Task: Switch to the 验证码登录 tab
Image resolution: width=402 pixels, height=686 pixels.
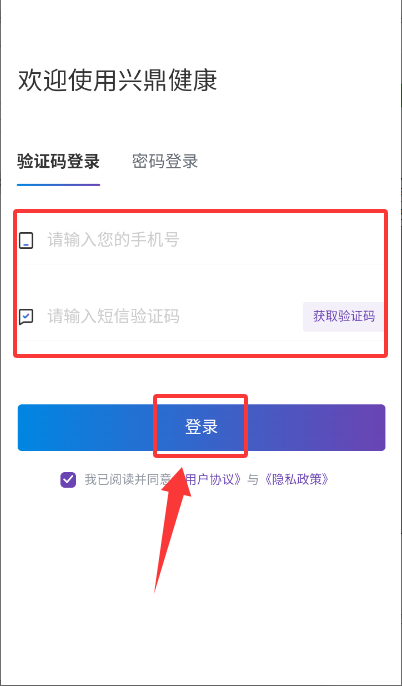Action: (58, 161)
